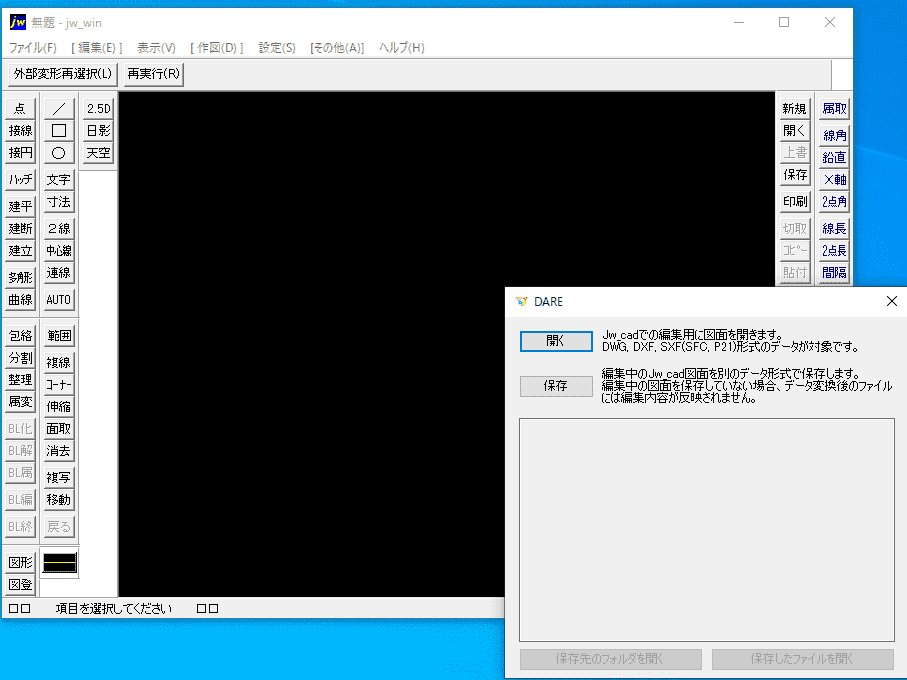Select the line drawing tool

pos(59,108)
